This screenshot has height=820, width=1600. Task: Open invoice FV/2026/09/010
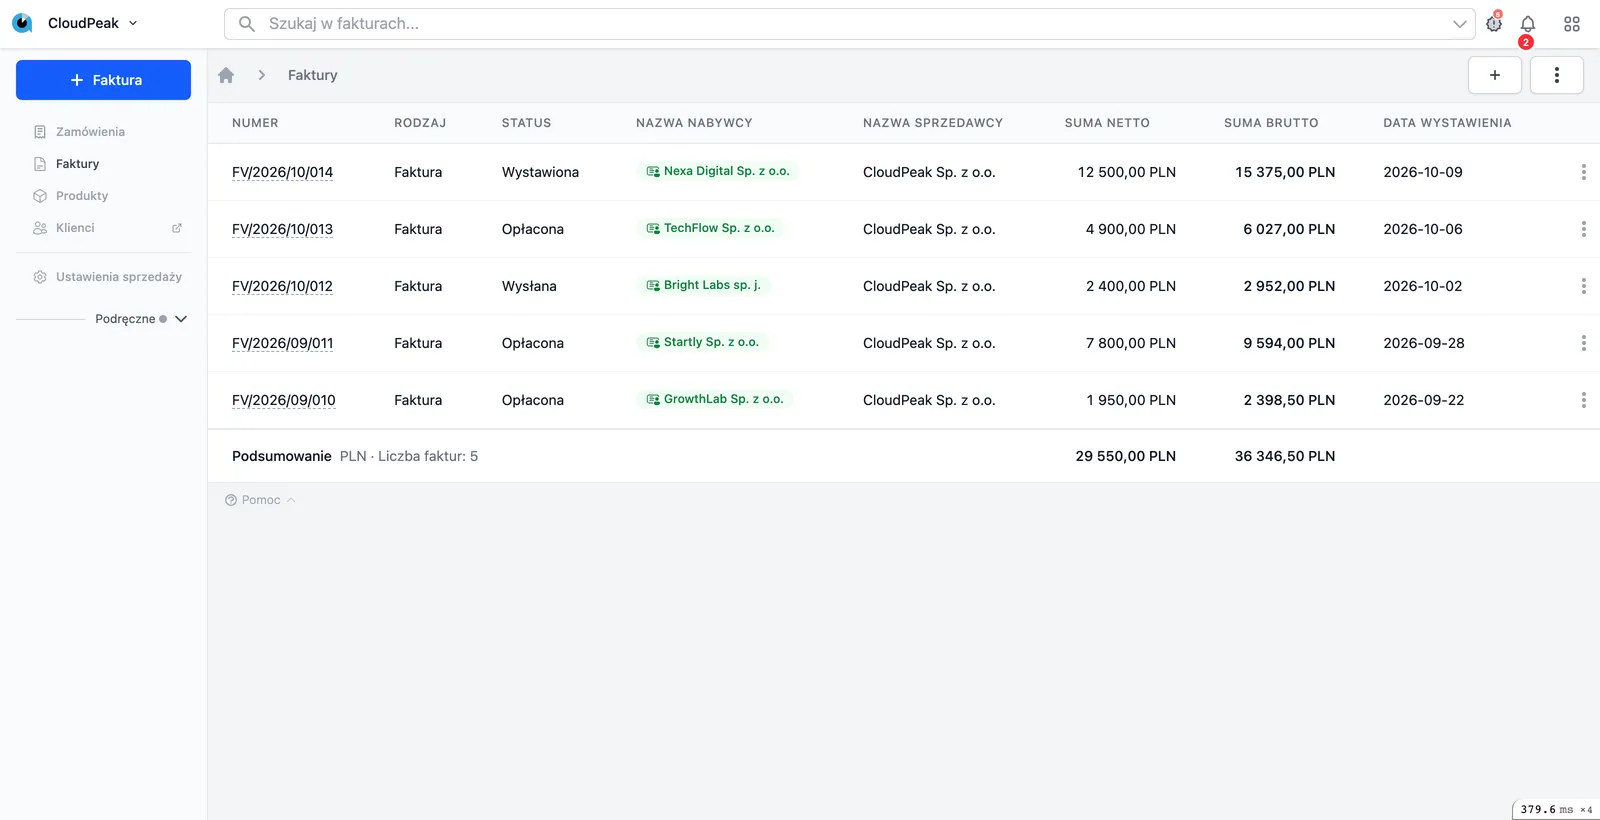[283, 400]
